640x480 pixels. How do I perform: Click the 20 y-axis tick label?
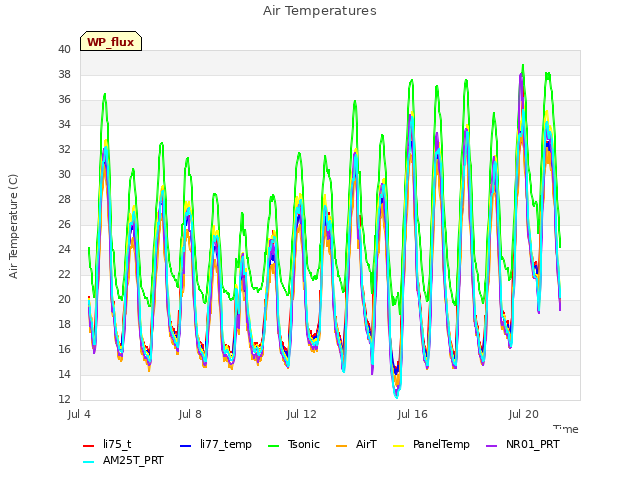64,299
